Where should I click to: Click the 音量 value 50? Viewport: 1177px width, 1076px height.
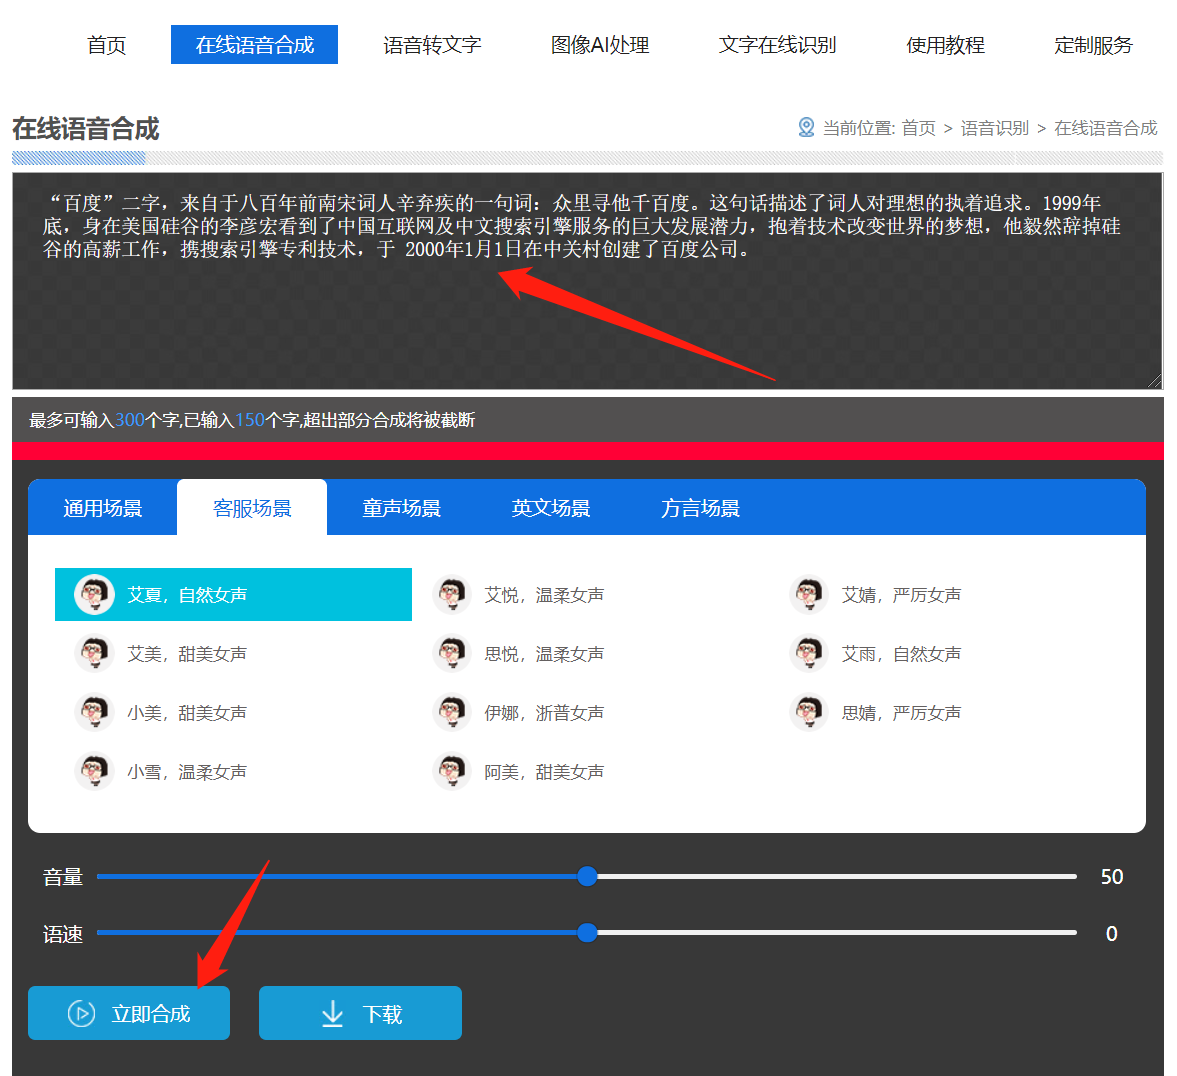pyautogui.click(x=1112, y=876)
